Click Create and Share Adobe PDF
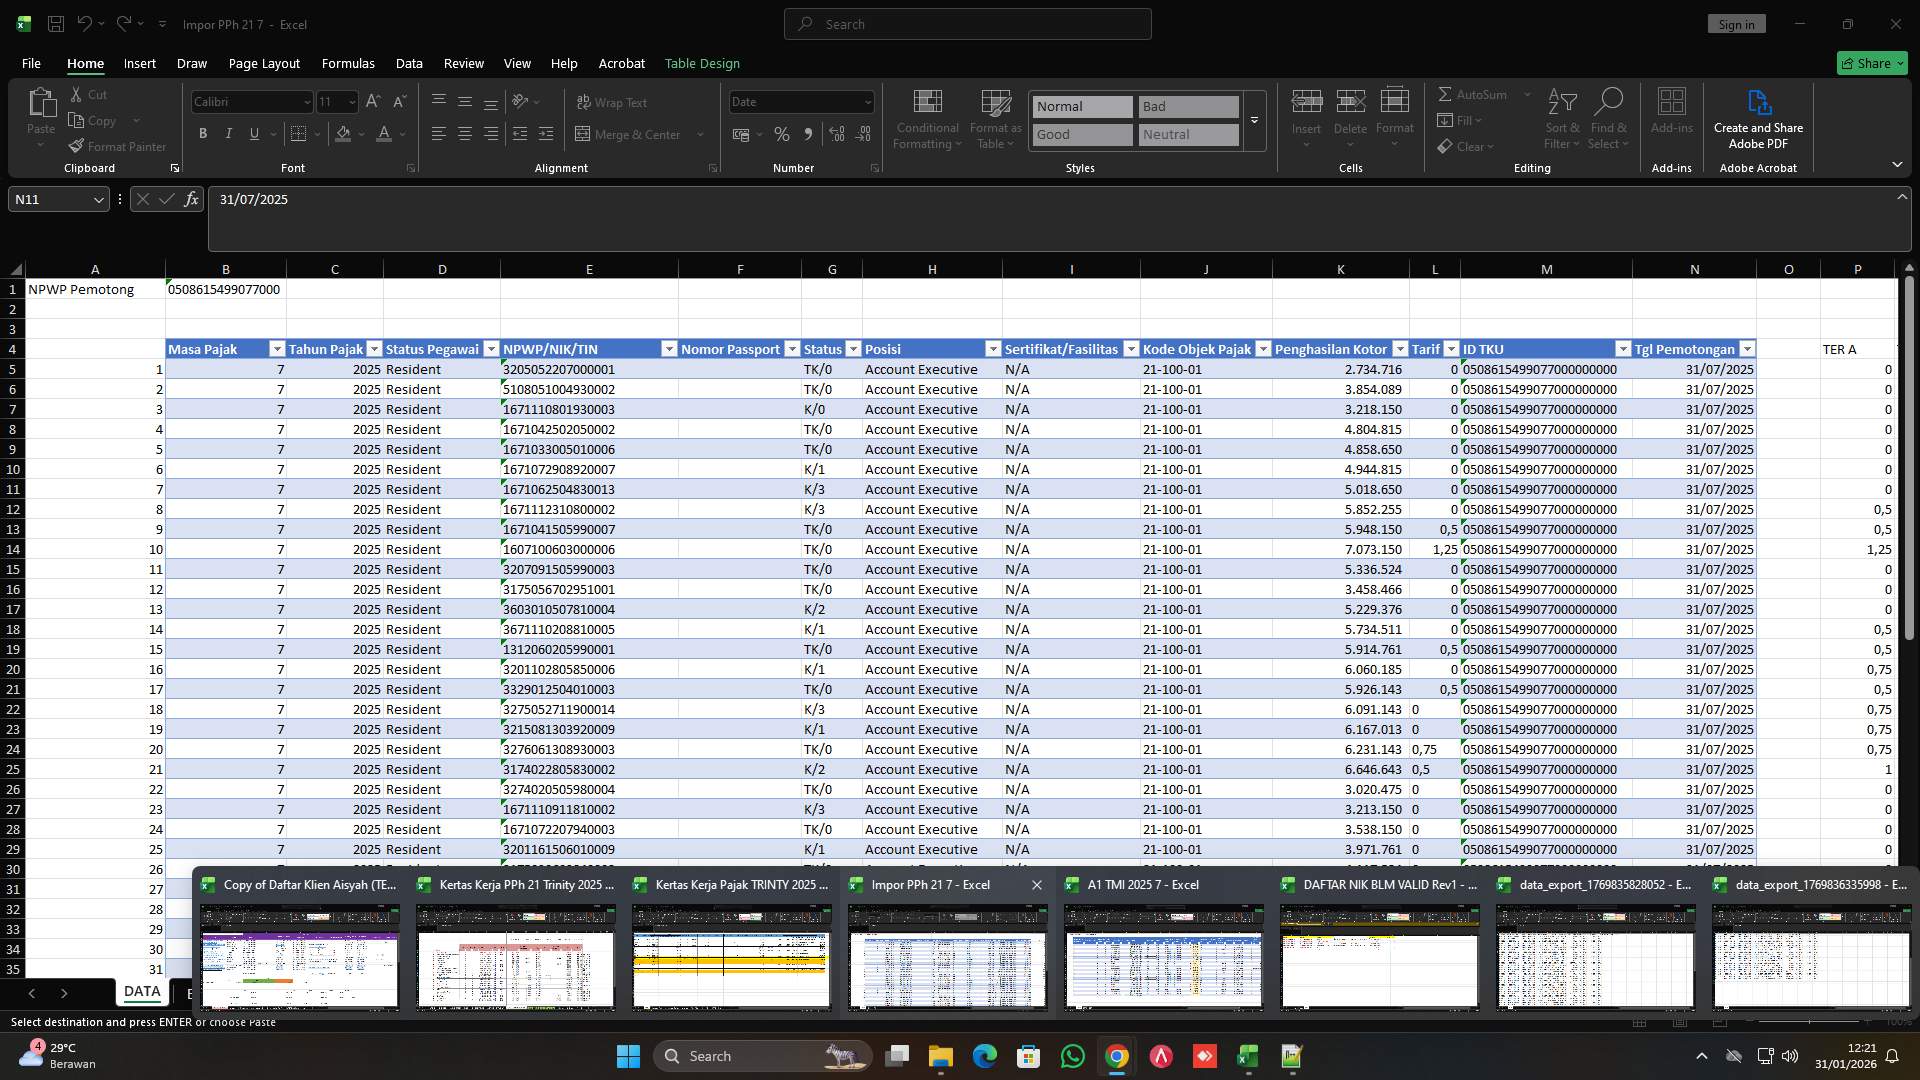The image size is (1920, 1080). [x=1758, y=118]
